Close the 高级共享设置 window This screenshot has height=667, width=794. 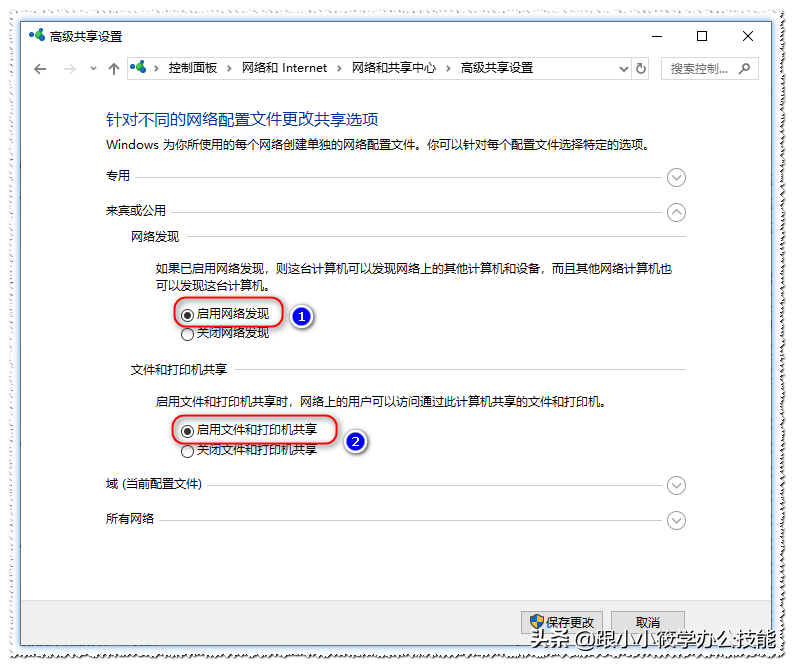click(747, 36)
